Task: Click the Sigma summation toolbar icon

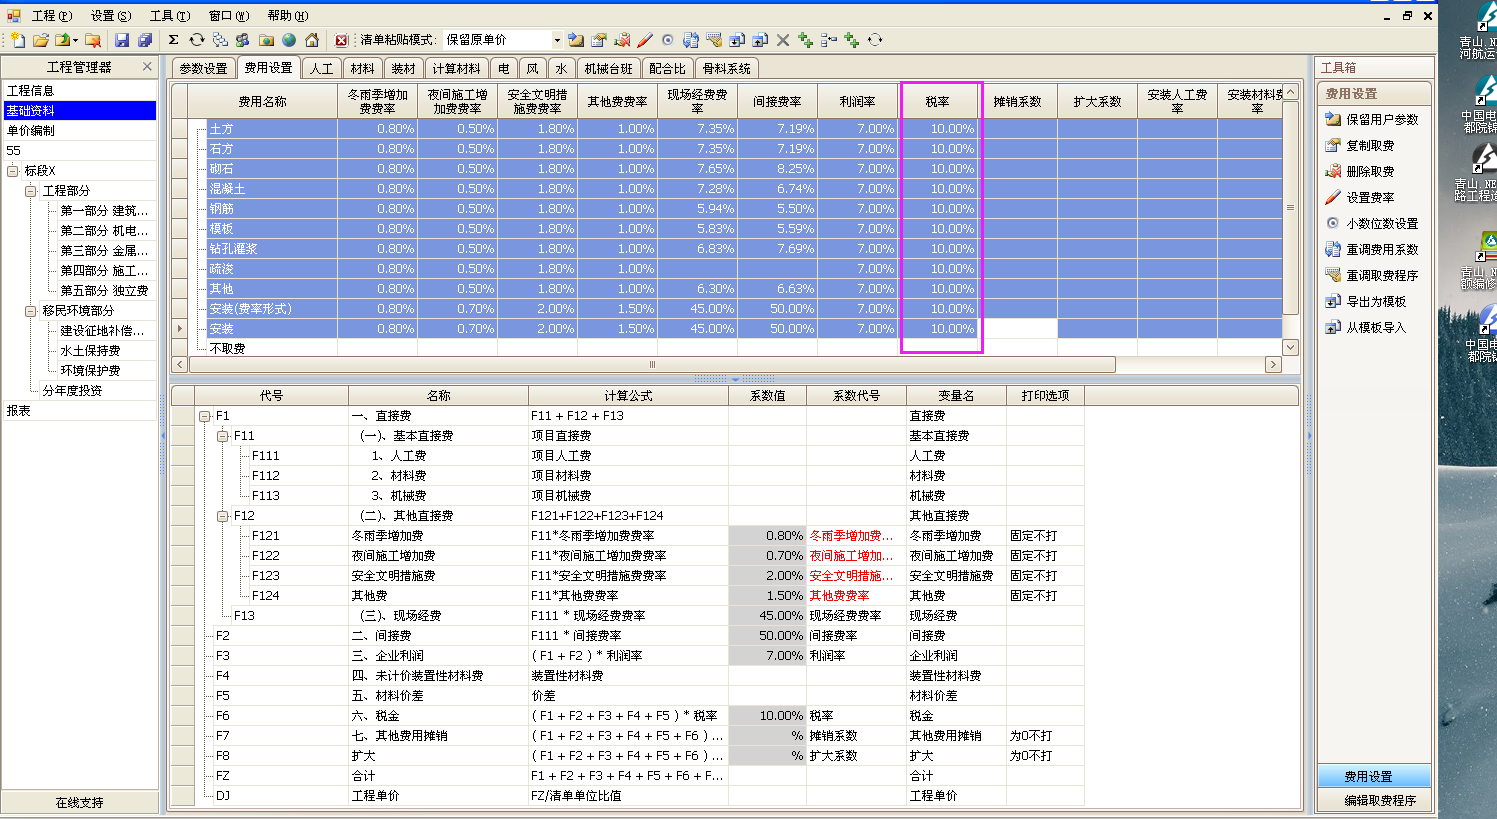Action: pyautogui.click(x=173, y=40)
